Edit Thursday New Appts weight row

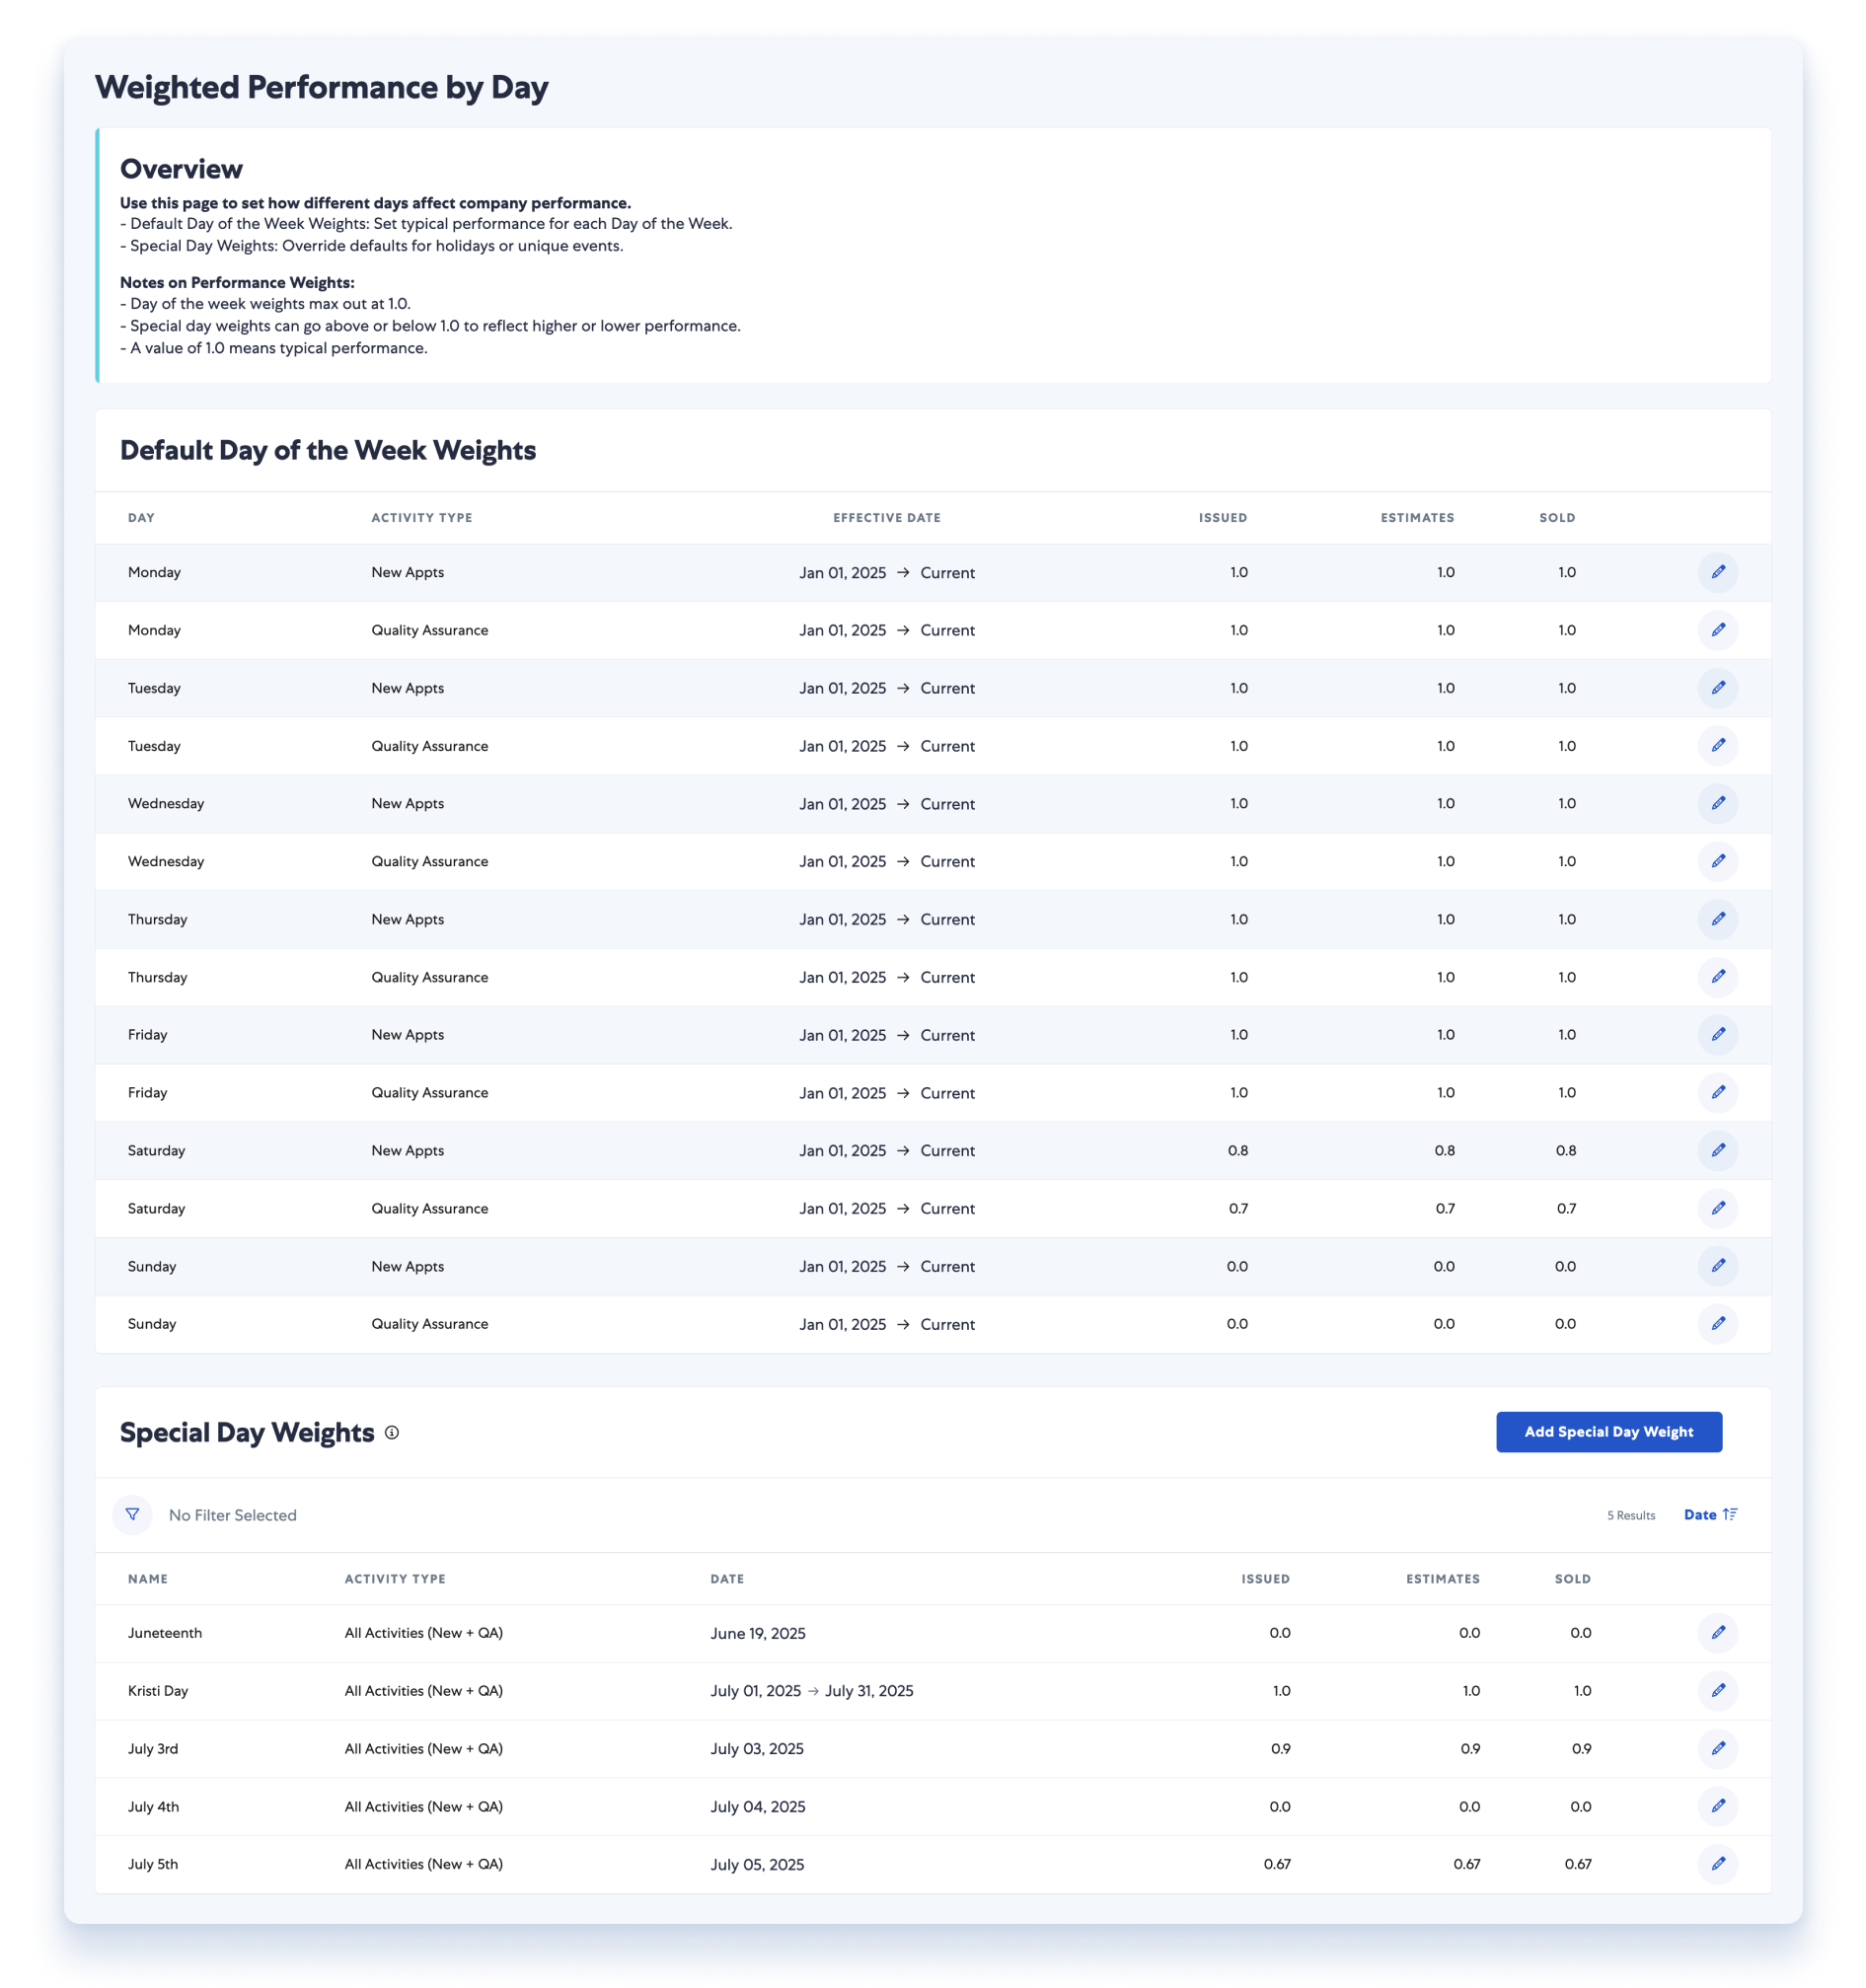coord(1717,919)
